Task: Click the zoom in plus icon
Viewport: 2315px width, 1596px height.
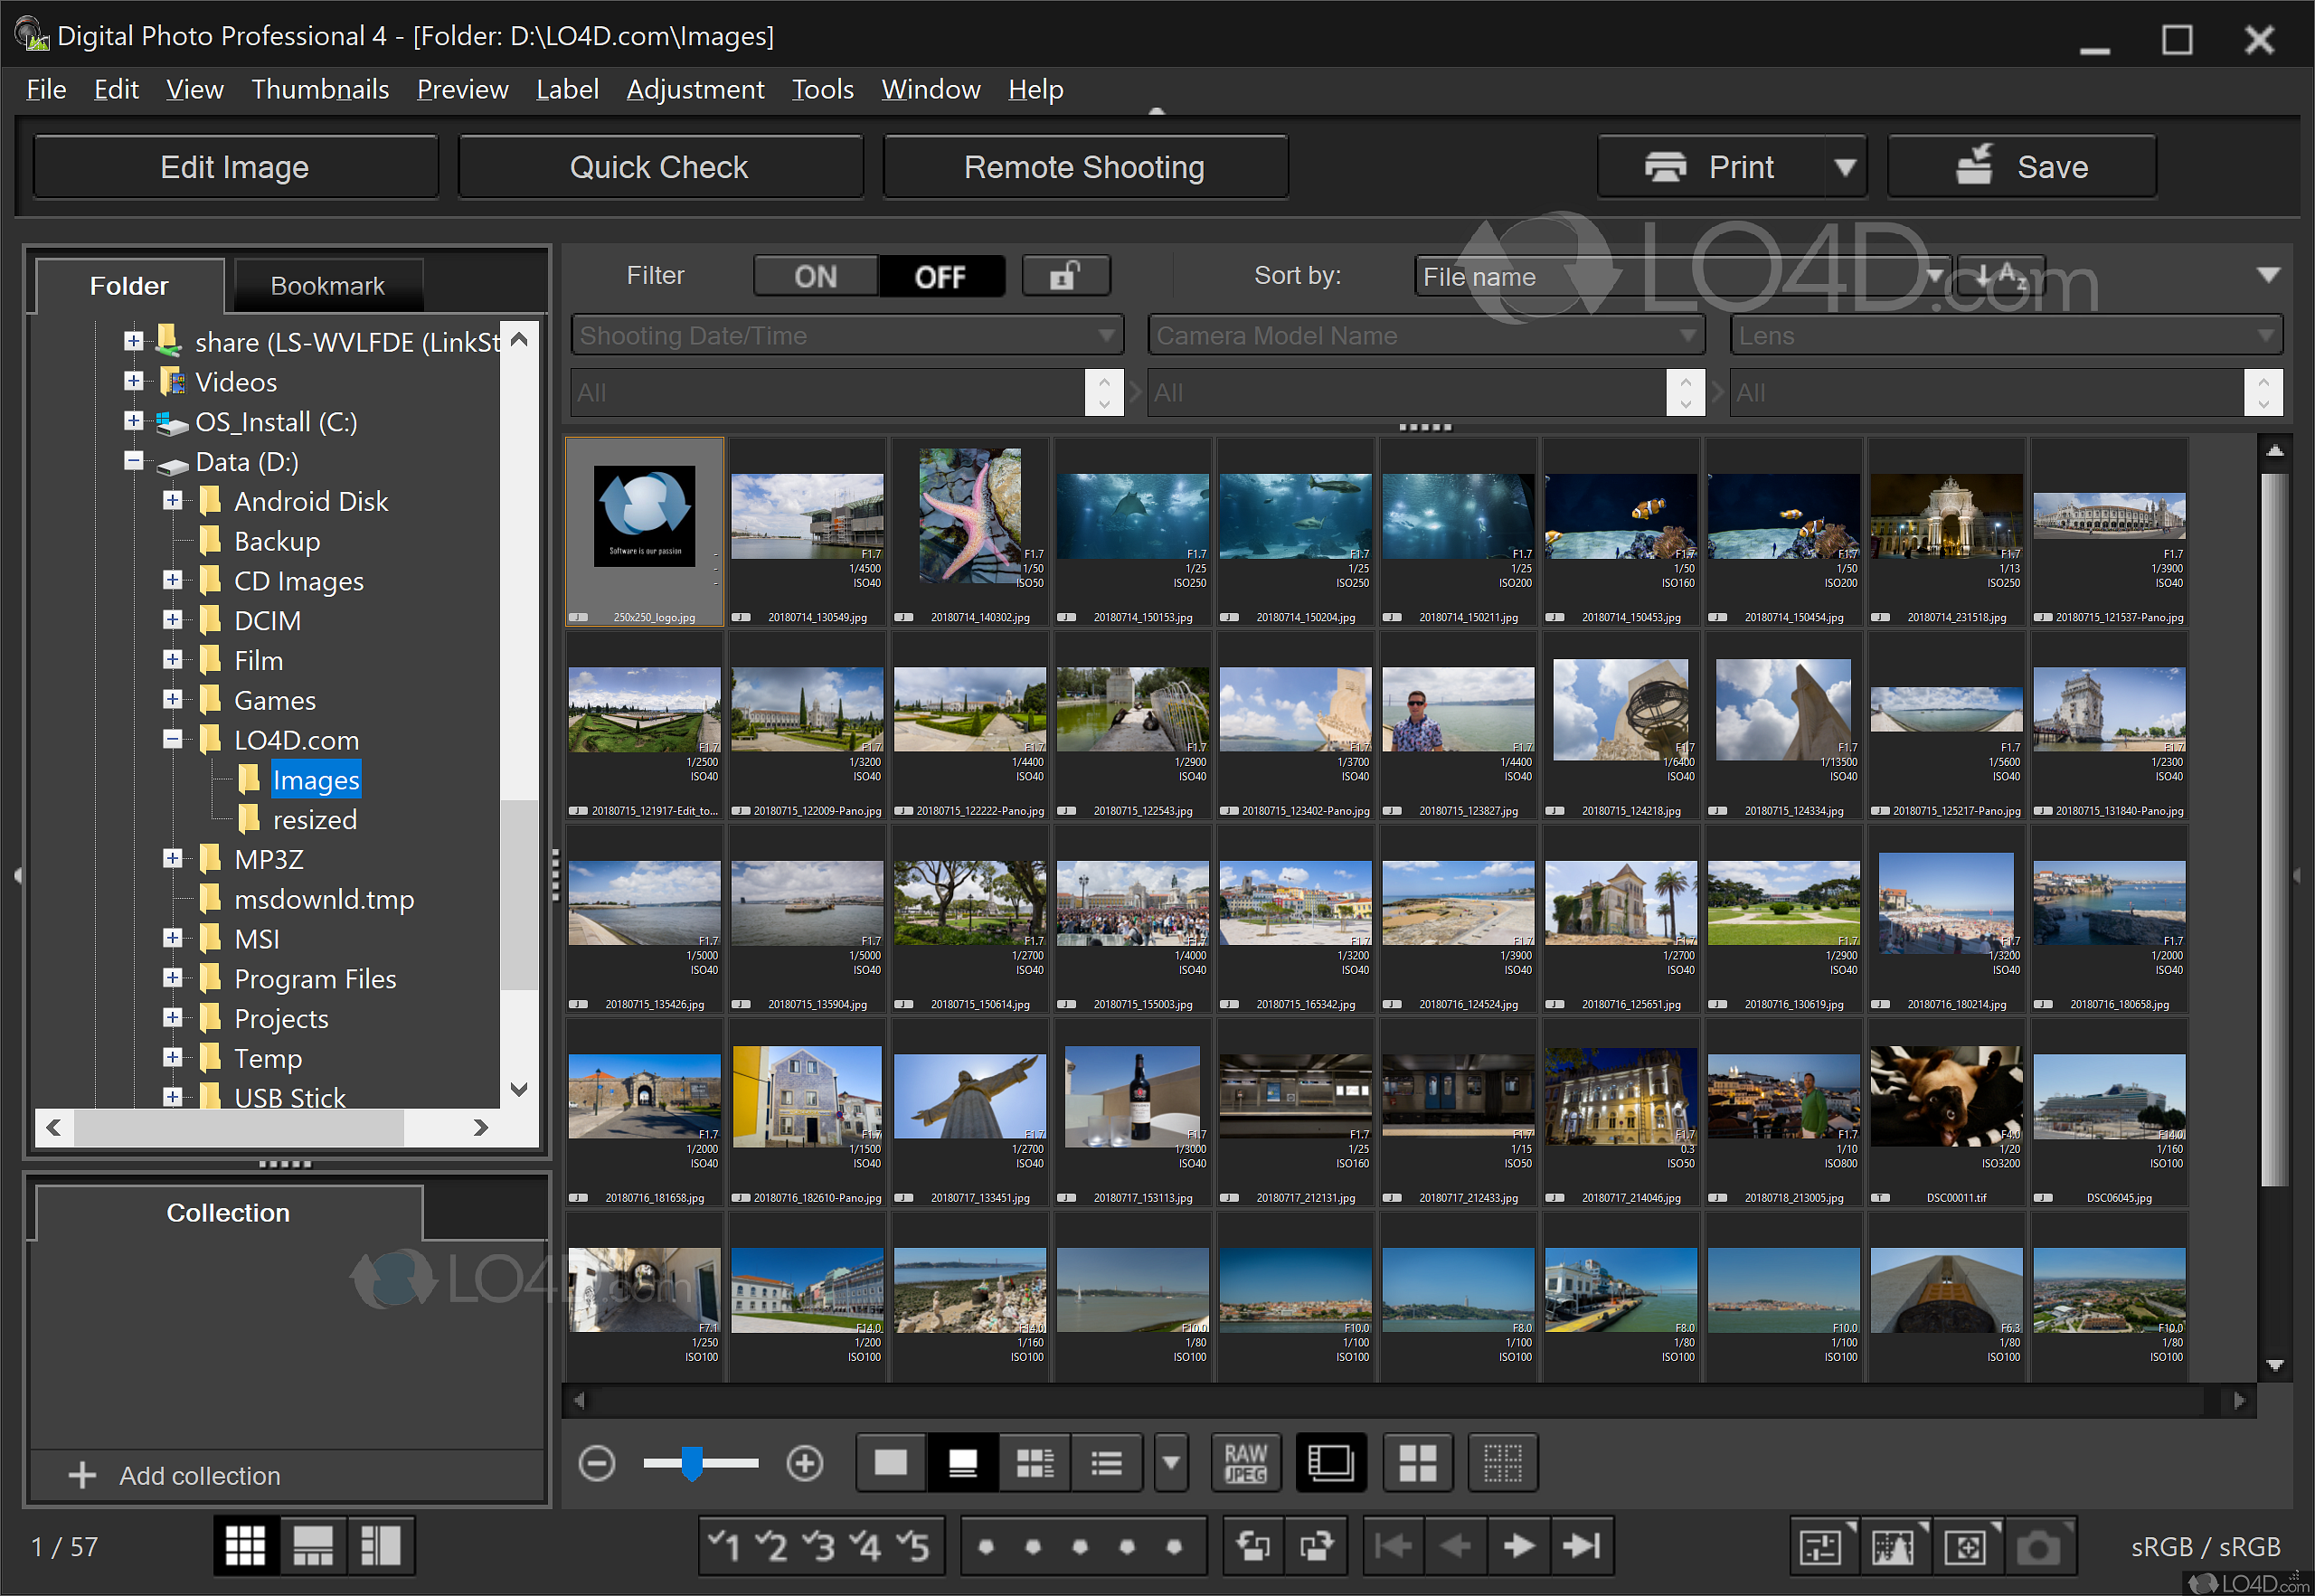Action: coord(804,1464)
